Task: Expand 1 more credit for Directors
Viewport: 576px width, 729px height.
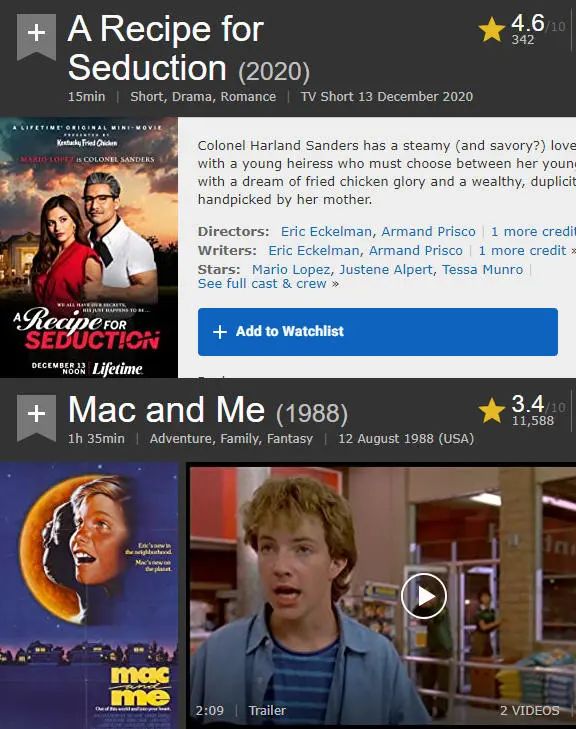Action: pos(533,232)
